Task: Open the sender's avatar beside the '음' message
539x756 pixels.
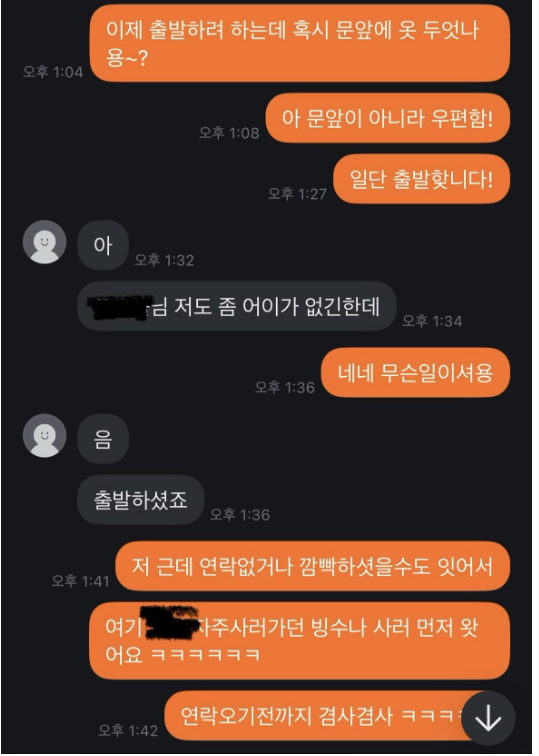Action: 44,435
